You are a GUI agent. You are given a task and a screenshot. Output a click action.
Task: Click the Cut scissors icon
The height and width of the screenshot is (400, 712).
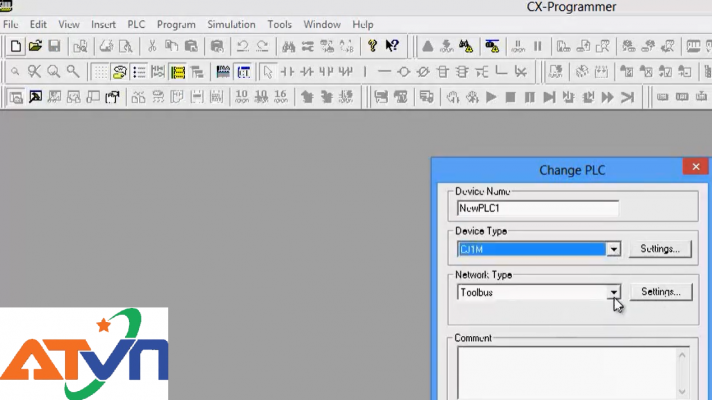pyautogui.click(x=152, y=46)
